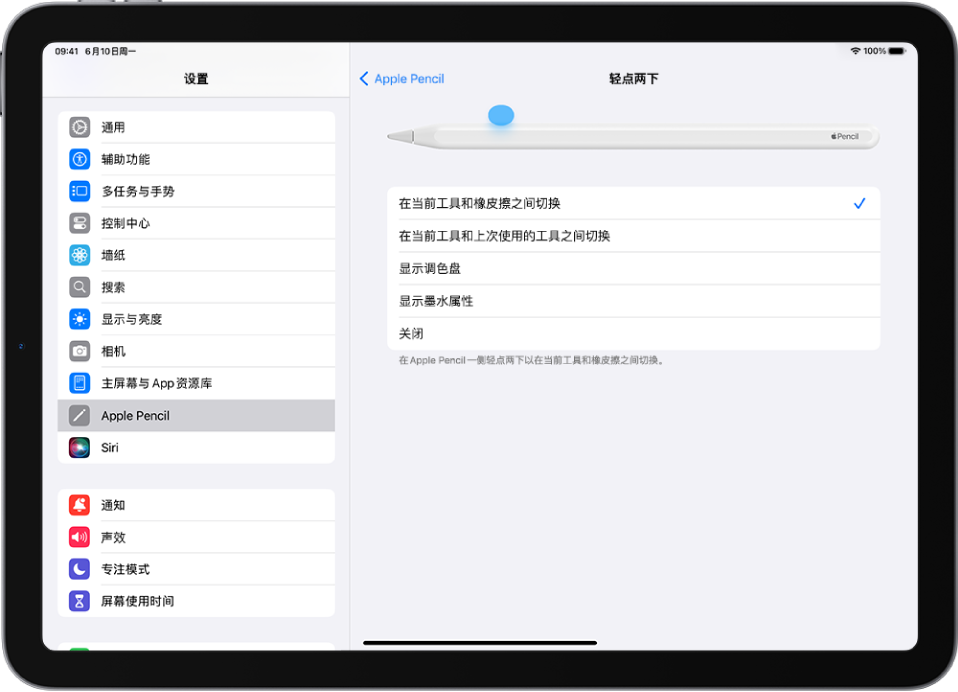The image size is (958, 692).
Task: Open 主屏幕与 App 资源库 row
Action: click(196, 383)
